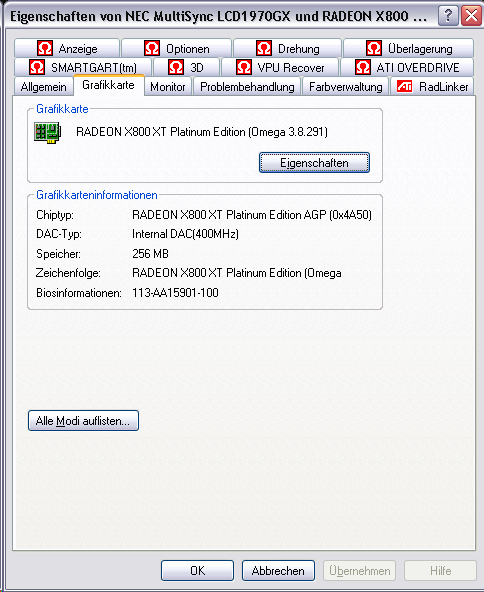Switch to the Monitor tab
The width and height of the screenshot is (484, 592).
[168, 87]
